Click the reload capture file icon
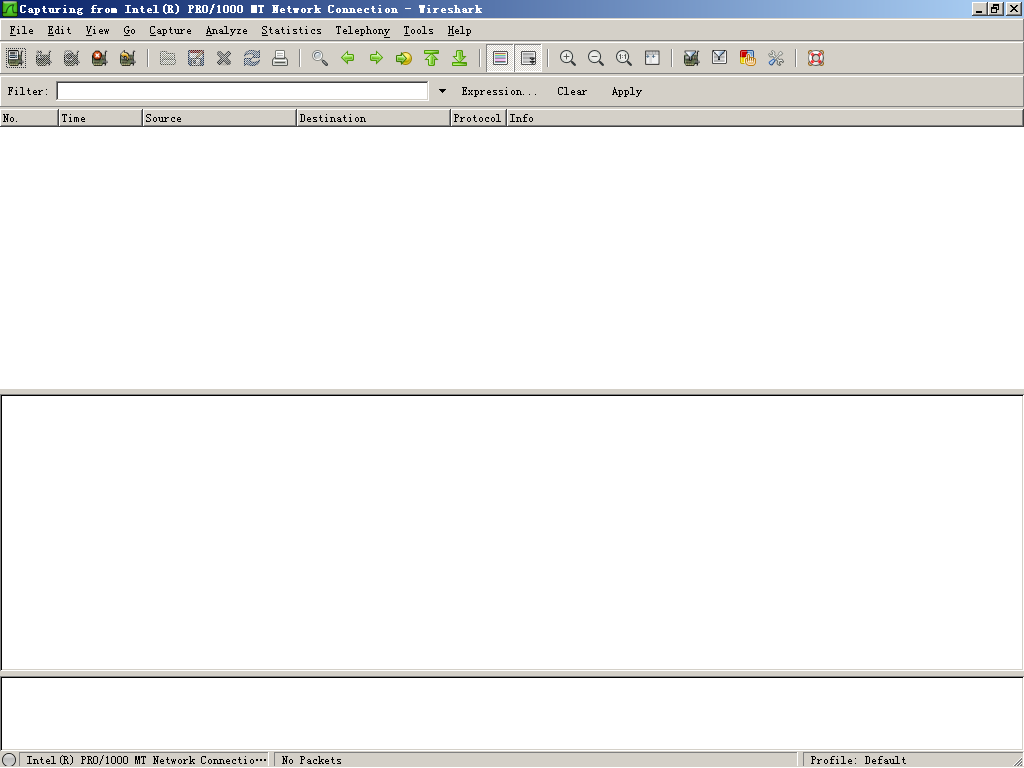The image size is (1024, 768). click(x=252, y=58)
